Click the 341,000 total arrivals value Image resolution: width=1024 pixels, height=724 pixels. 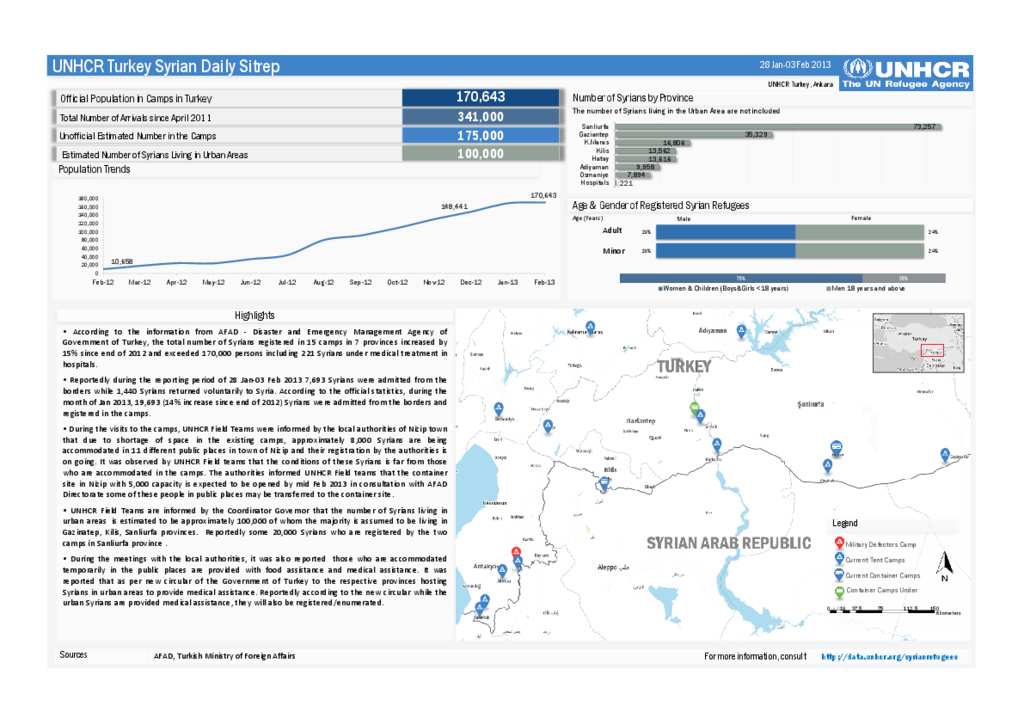tap(481, 117)
